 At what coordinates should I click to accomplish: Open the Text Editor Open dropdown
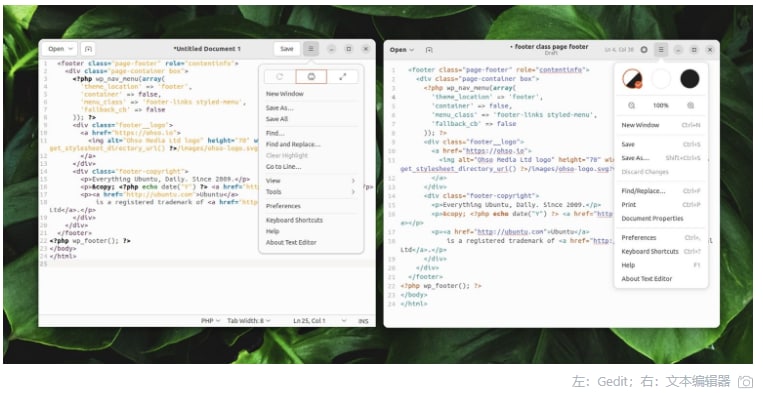coord(402,50)
